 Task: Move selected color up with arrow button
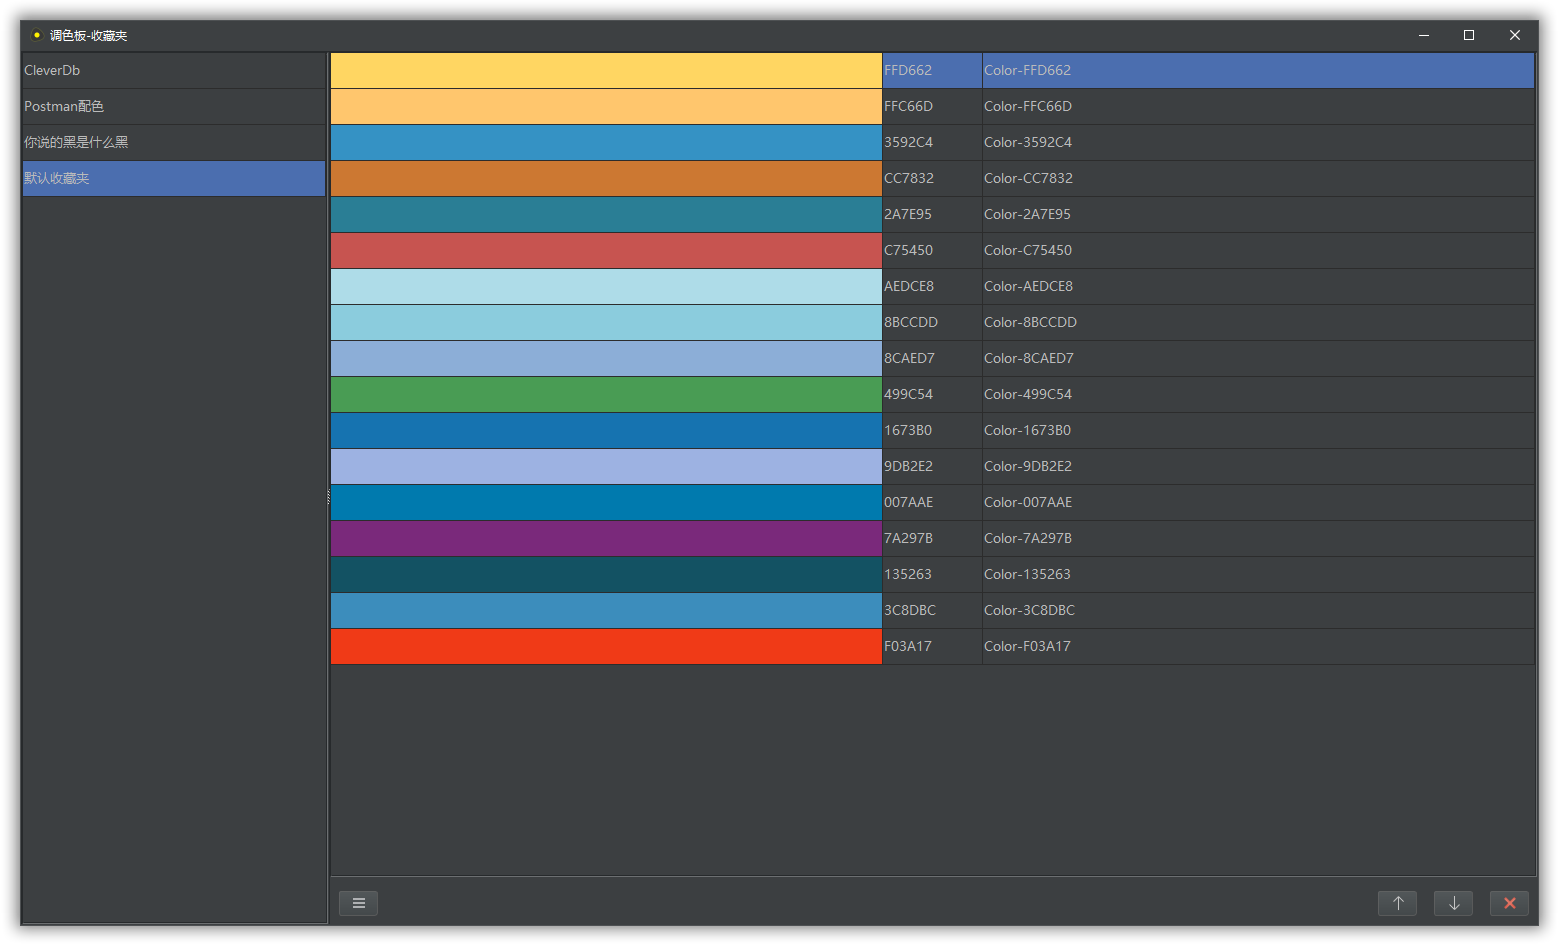[x=1398, y=903]
